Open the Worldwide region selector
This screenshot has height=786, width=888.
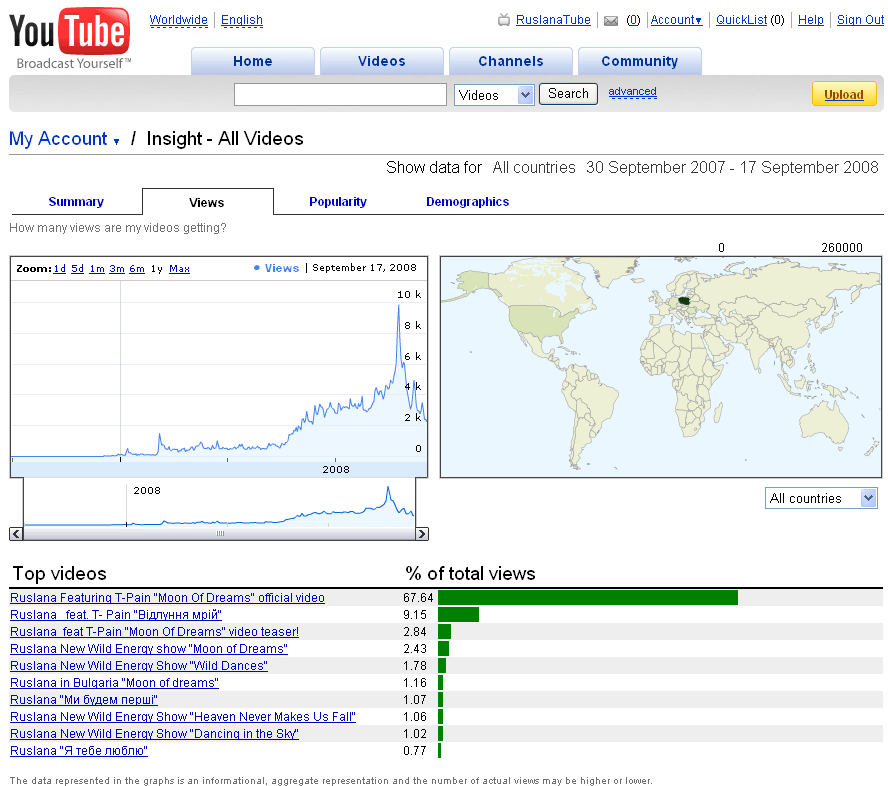[x=178, y=20]
